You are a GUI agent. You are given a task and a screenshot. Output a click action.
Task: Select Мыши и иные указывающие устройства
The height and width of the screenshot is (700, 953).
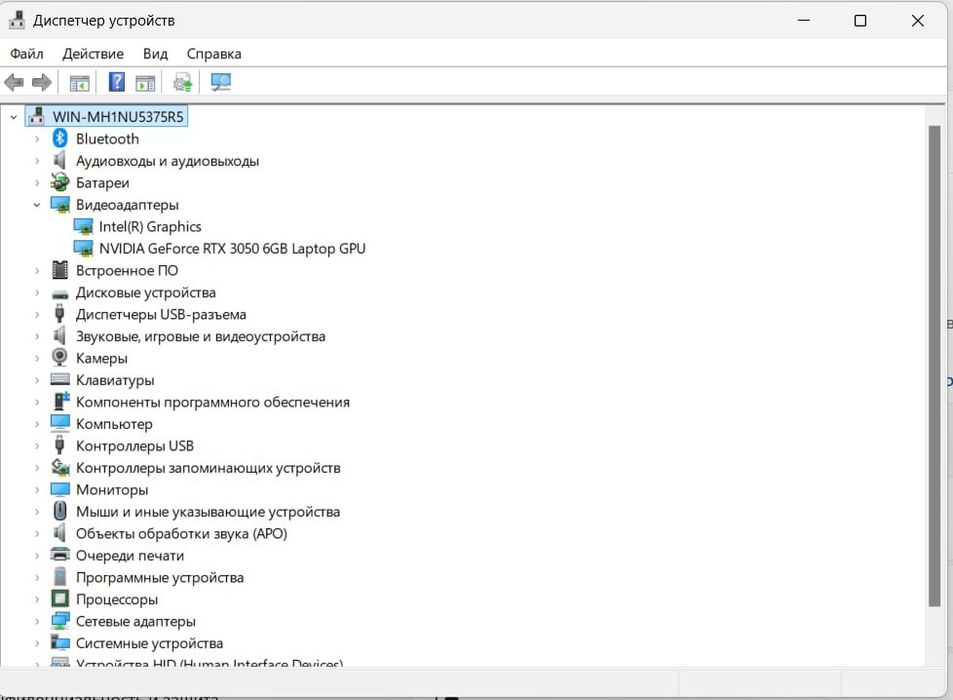tap(208, 512)
